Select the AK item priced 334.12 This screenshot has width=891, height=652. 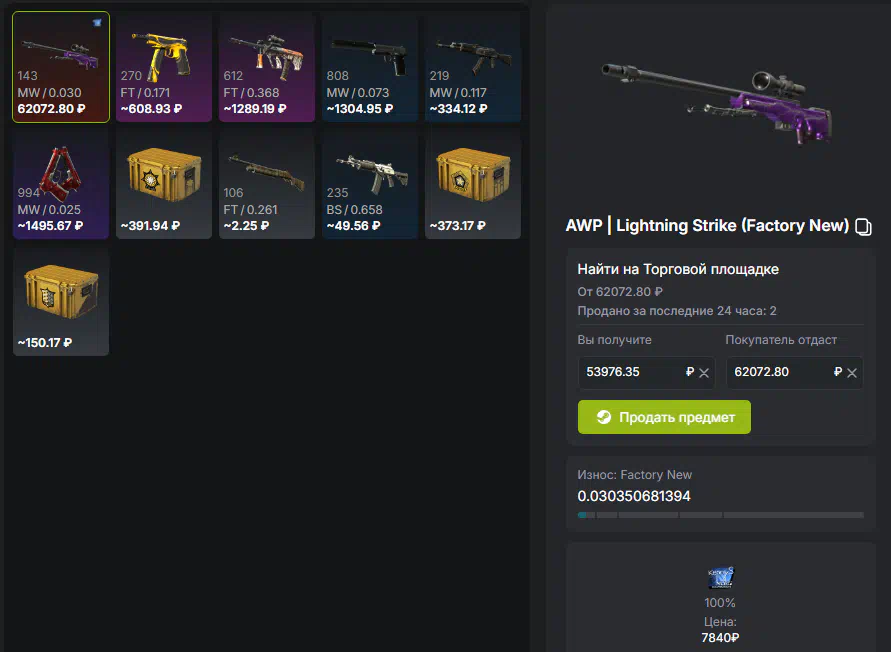[473, 67]
